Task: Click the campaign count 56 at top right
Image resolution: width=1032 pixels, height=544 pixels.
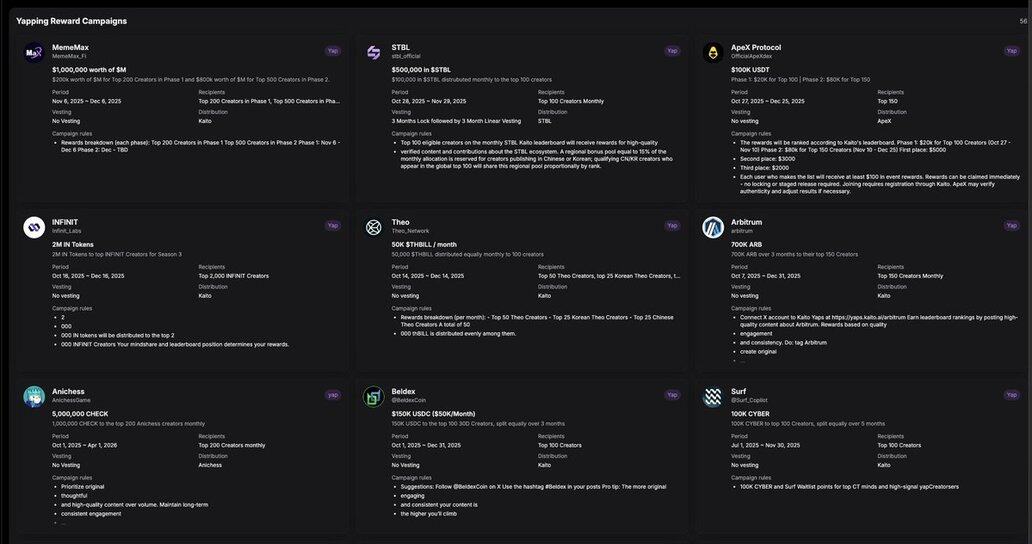Action: (1023, 21)
